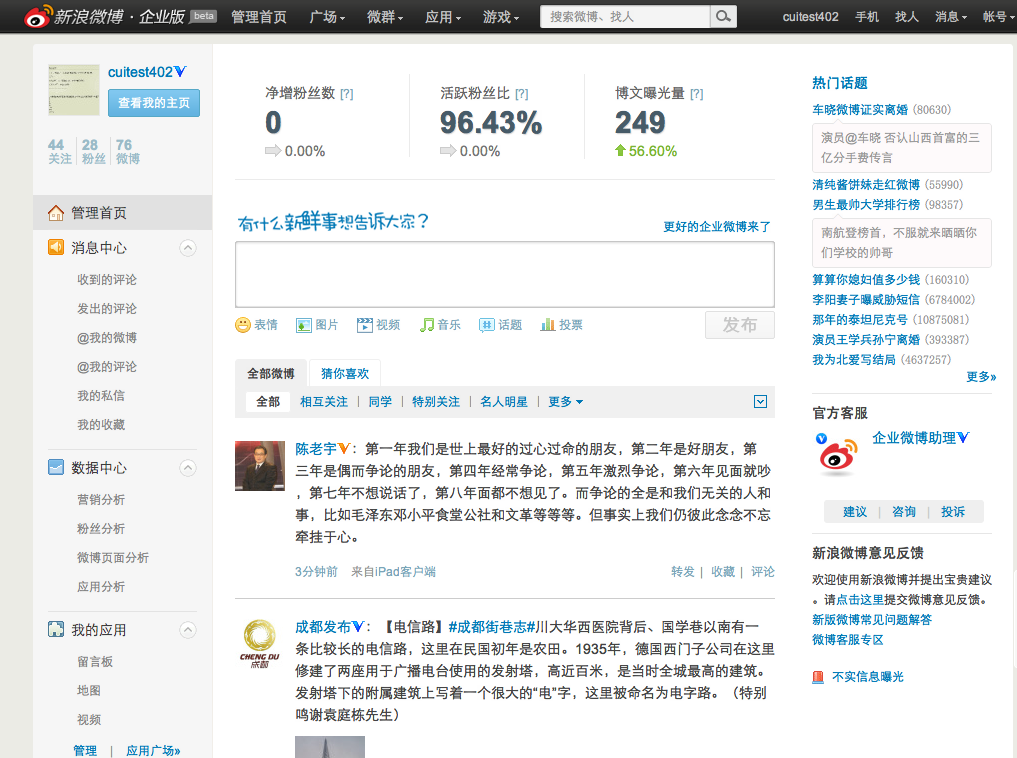Open the #成都街巷志# hashtag link
This screenshot has height=758, width=1017.
[492, 627]
